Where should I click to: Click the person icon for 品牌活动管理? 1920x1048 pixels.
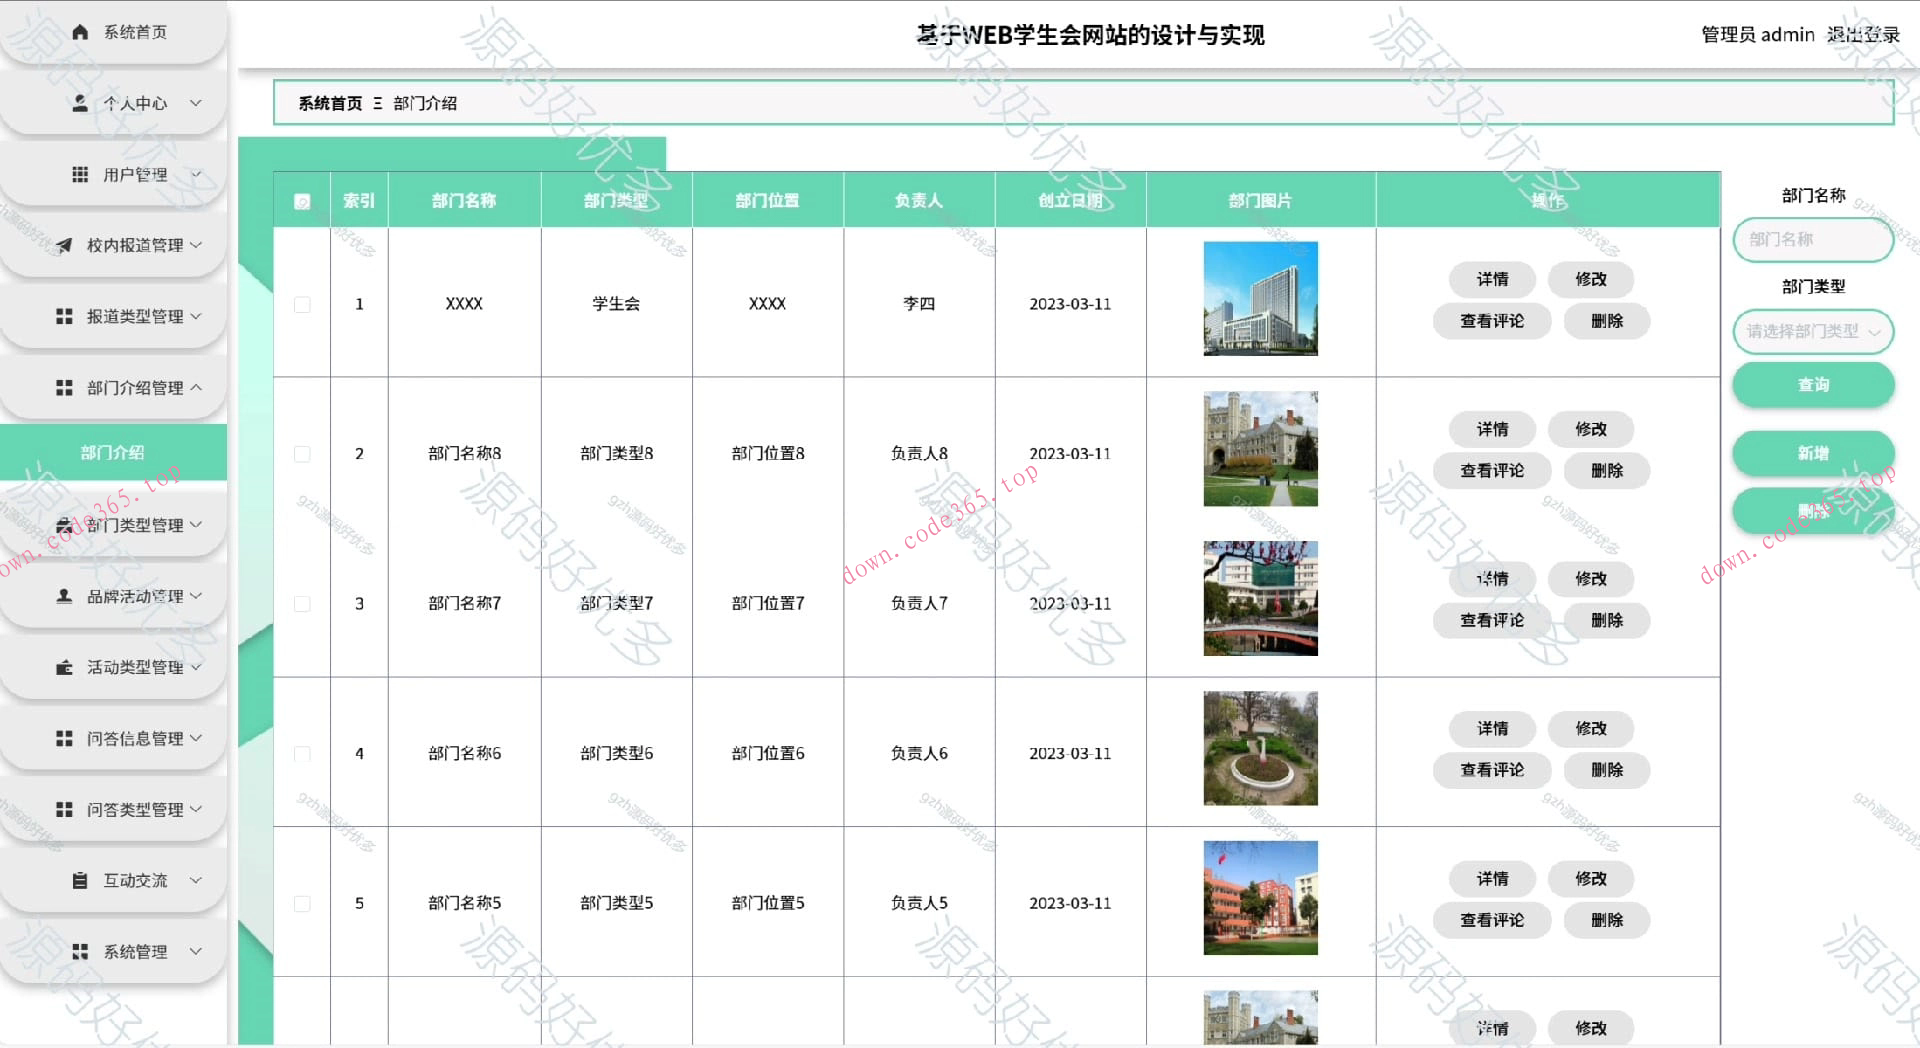click(64, 596)
